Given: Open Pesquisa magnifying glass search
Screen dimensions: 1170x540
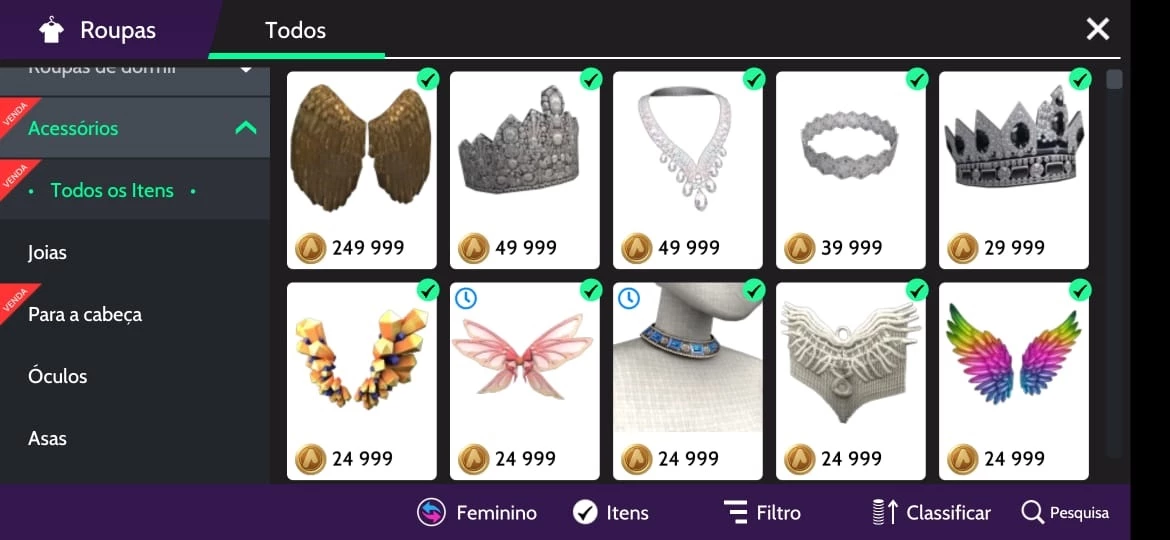Looking at the screenshot, I should coord(1033,512).
